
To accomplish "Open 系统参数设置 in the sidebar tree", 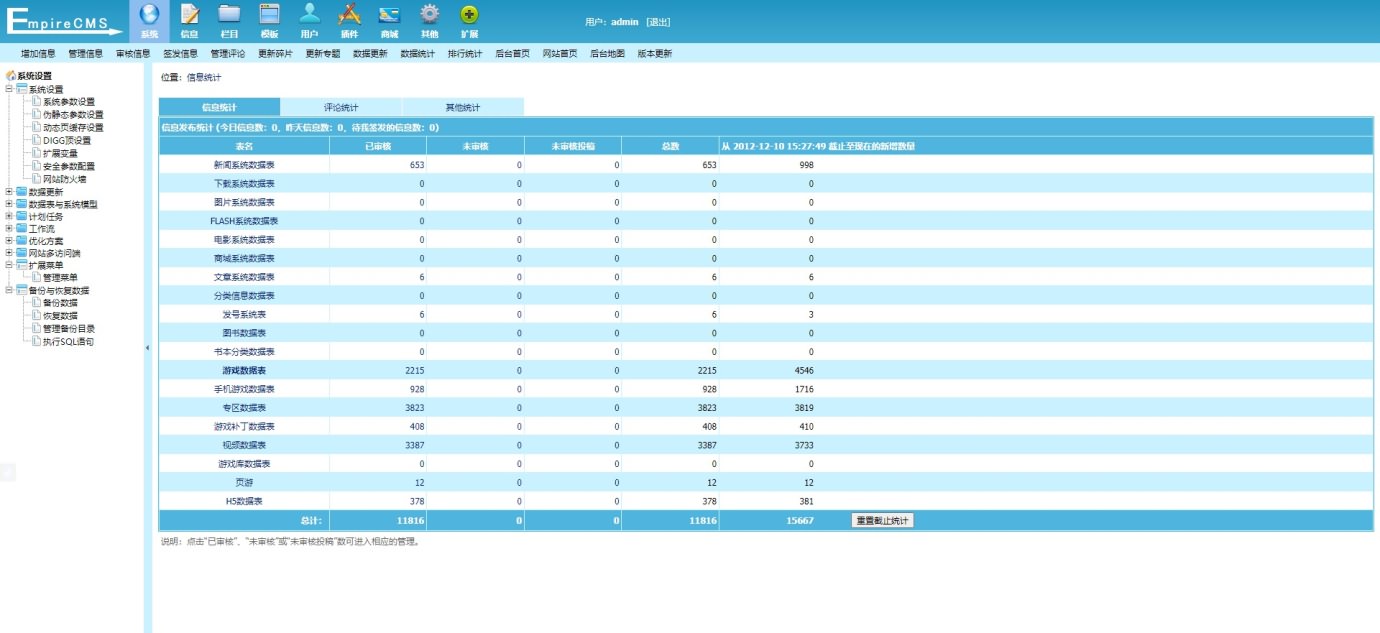I will click(x=69, y=102).
